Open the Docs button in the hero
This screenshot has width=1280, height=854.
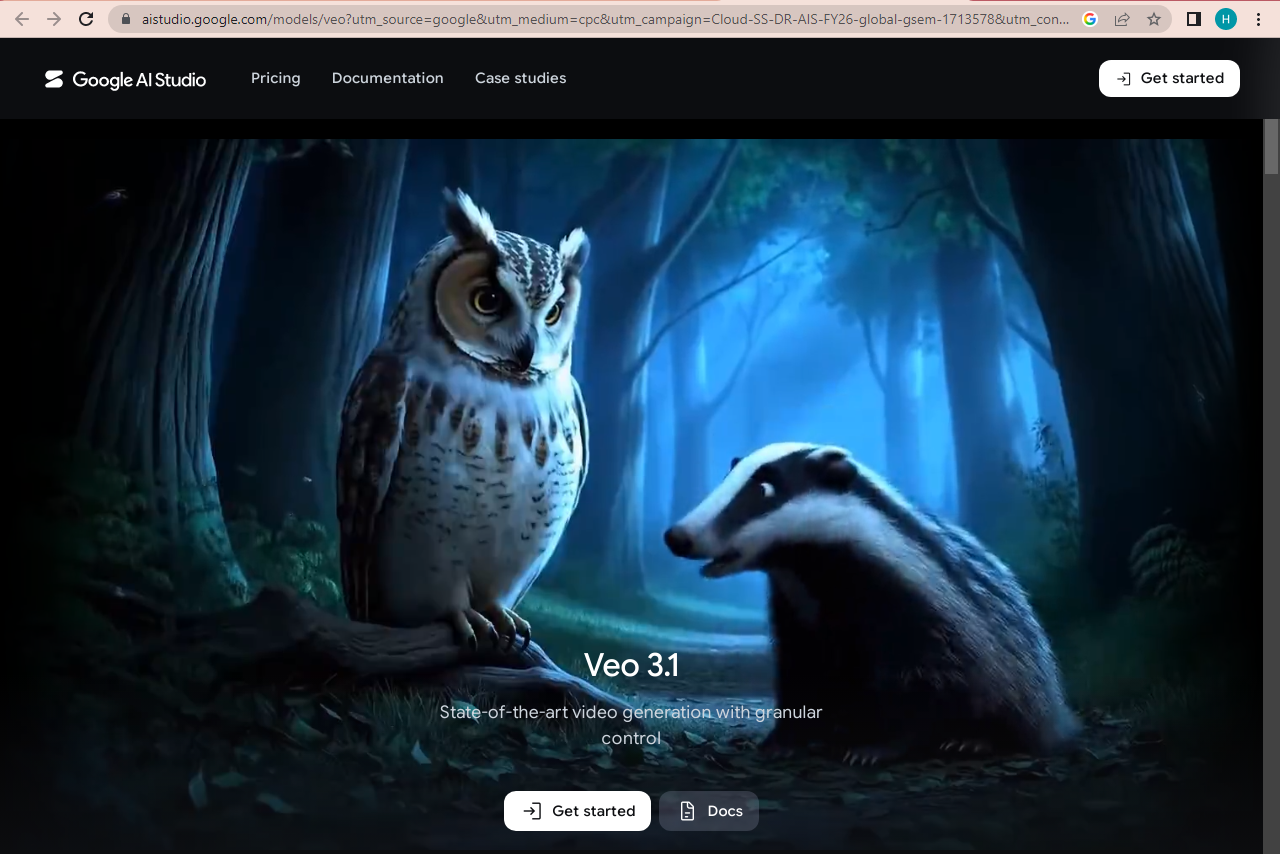pyautogui.click(x=709, y=811)
